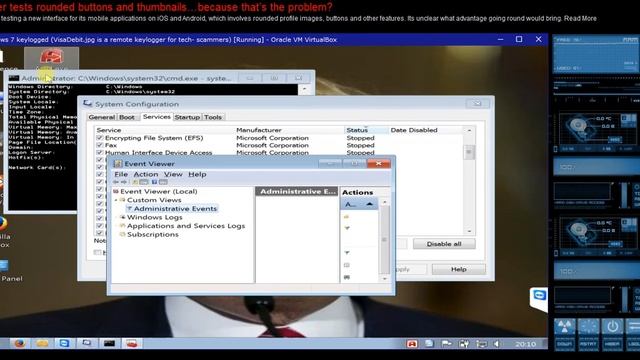Follow the Read More link at top
The height and width of the screenshot is (360, 640).
click(x=580, y=18)
